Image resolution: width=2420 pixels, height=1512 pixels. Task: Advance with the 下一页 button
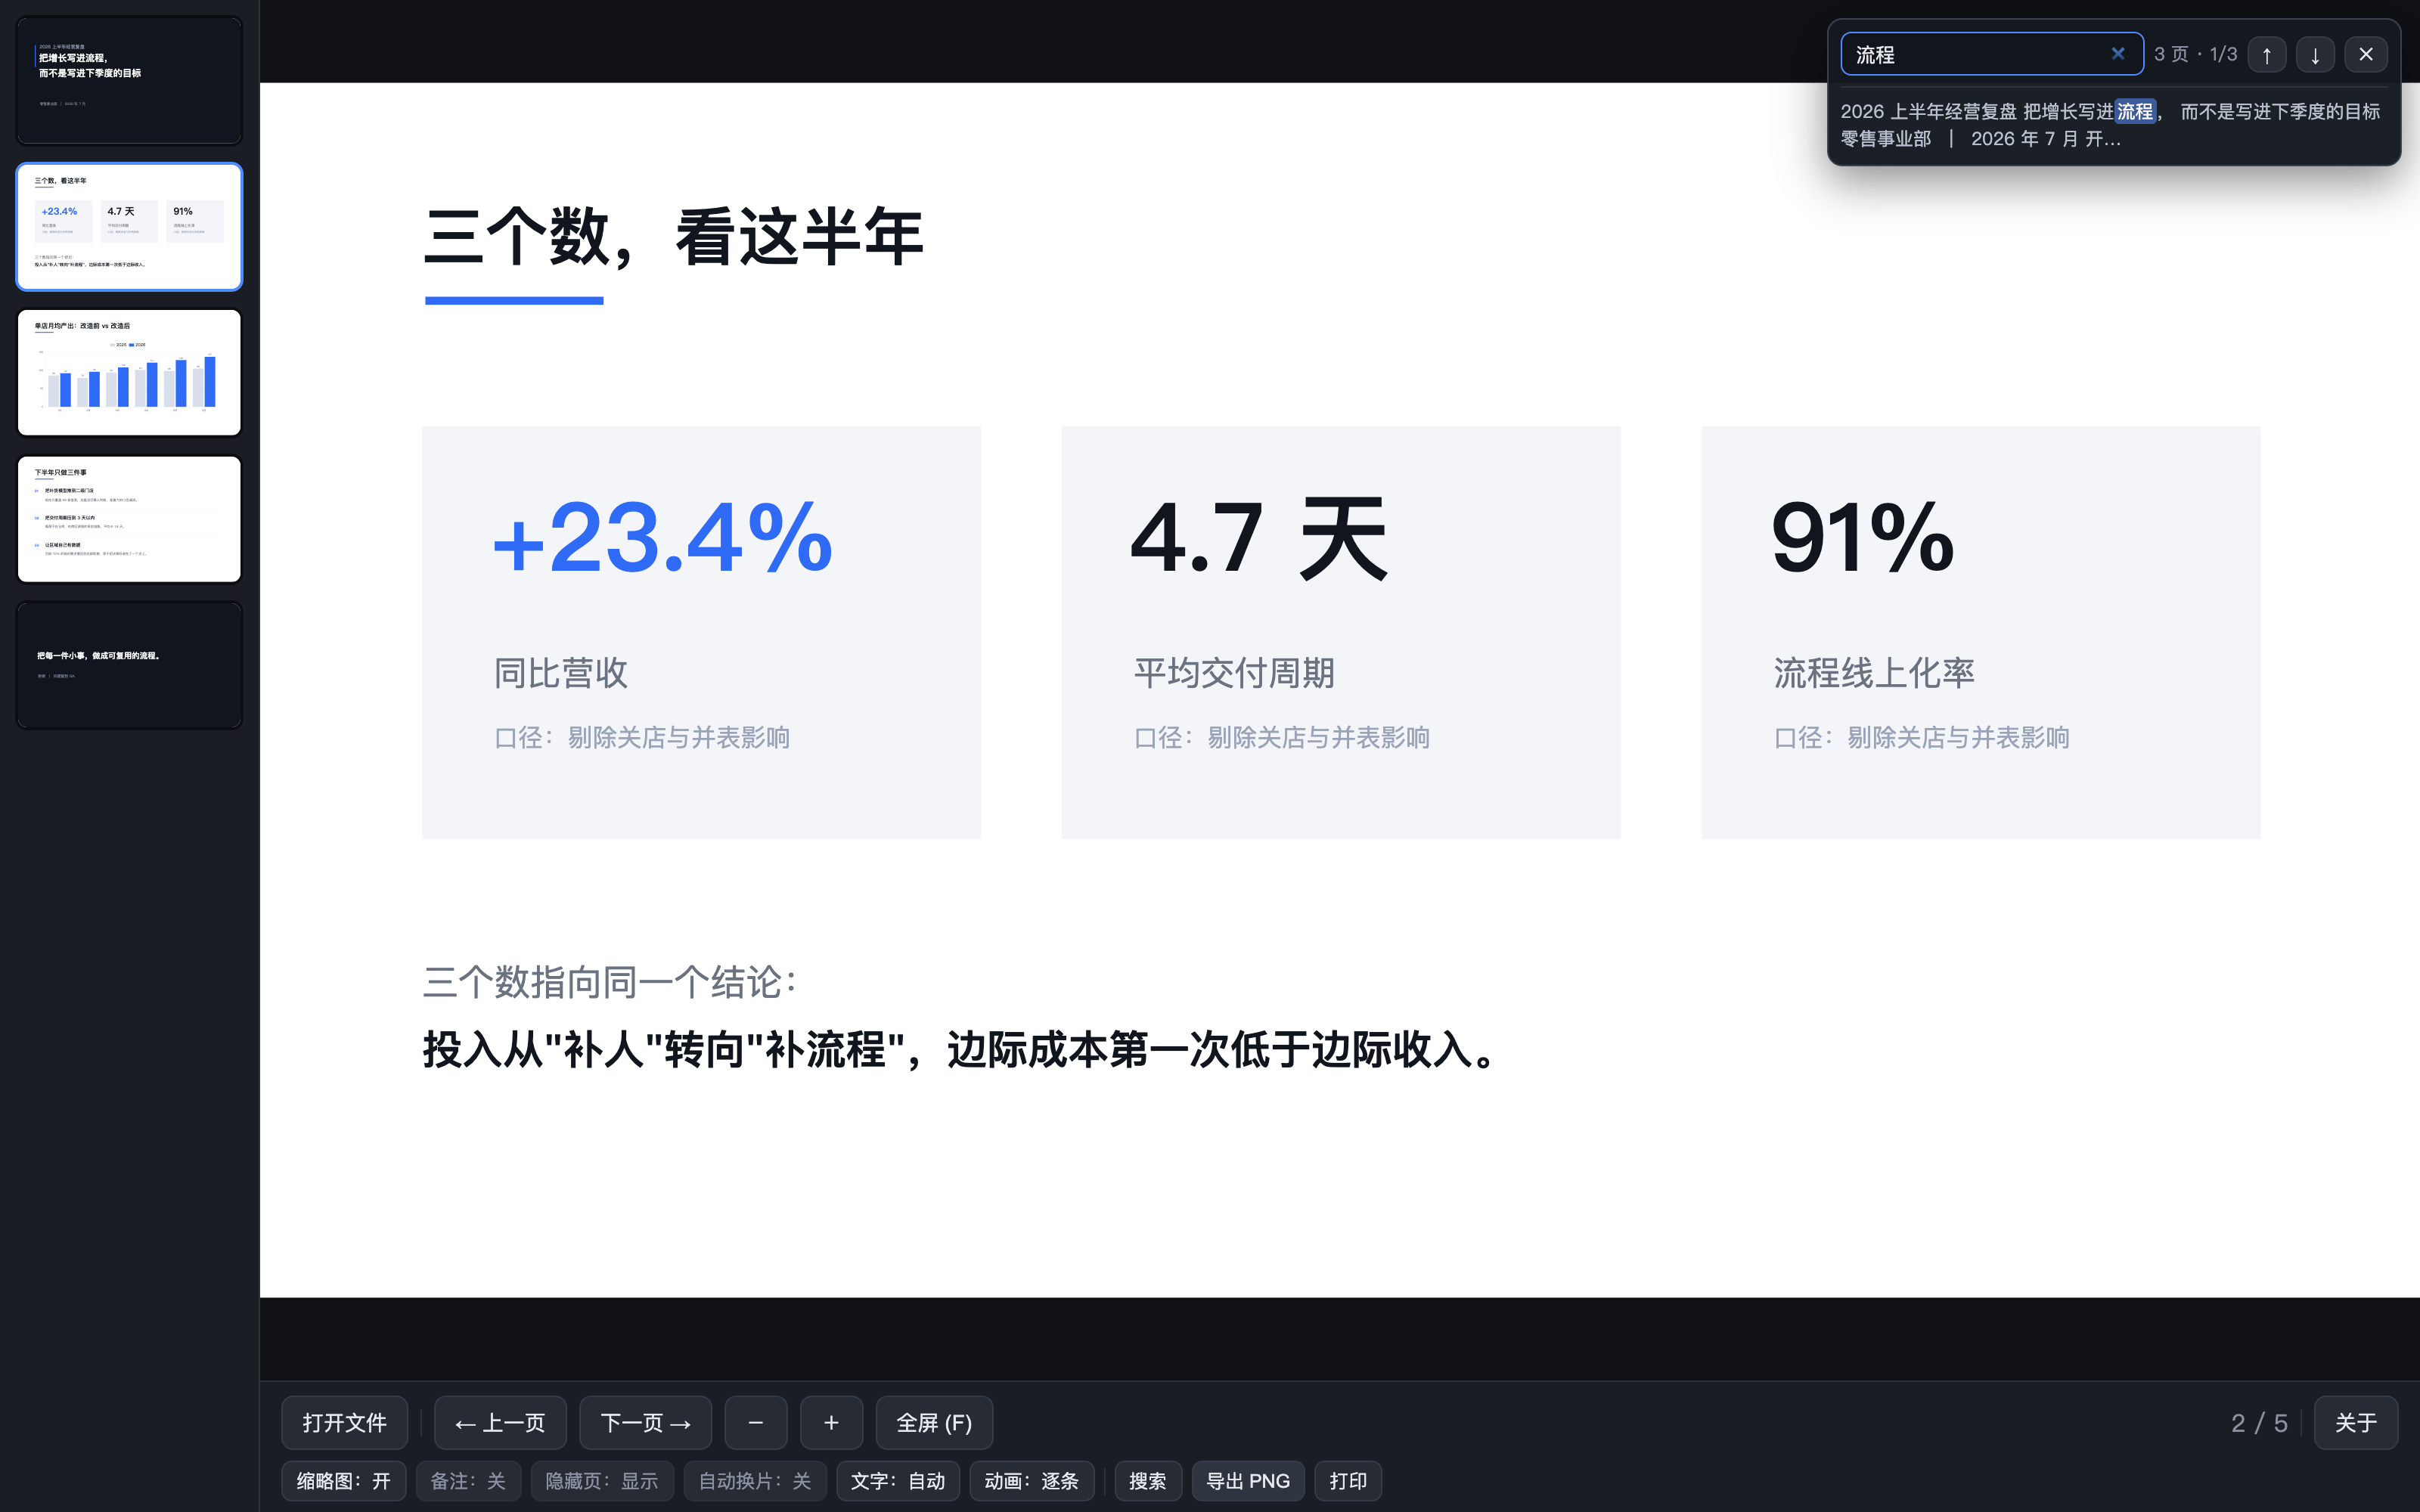645,1422
